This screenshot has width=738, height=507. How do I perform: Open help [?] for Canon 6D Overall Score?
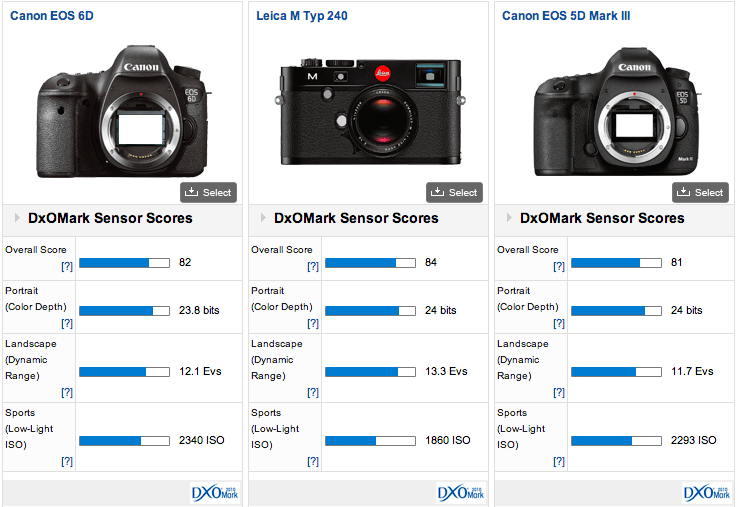66,267
